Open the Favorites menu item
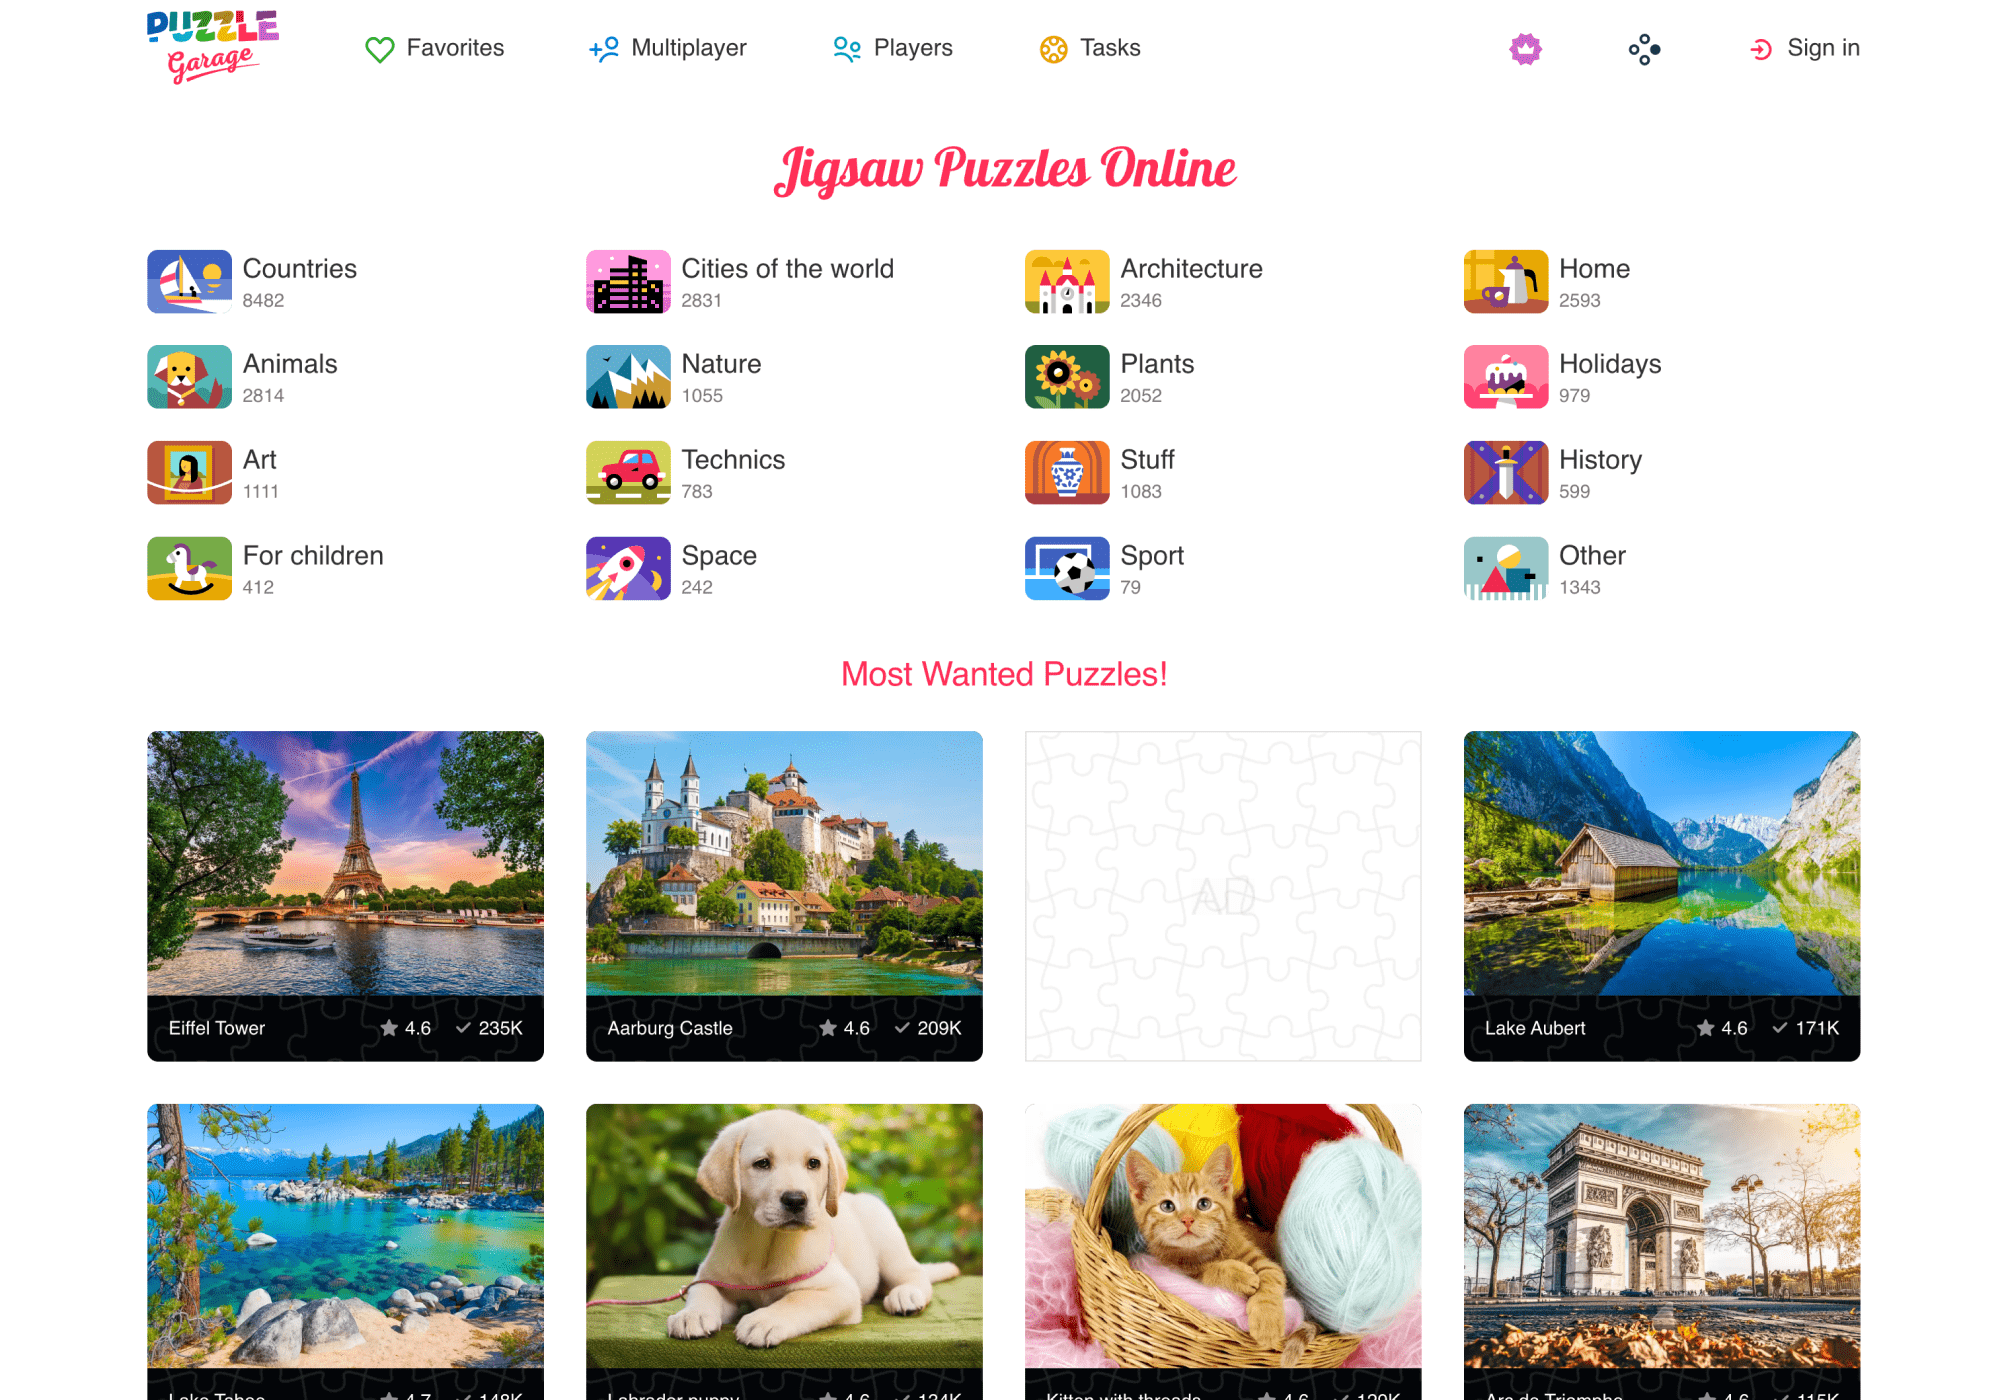Image resolution: width=2000 pixels, height=1400 pixels. pyautogui.click(x=434, y=48)
